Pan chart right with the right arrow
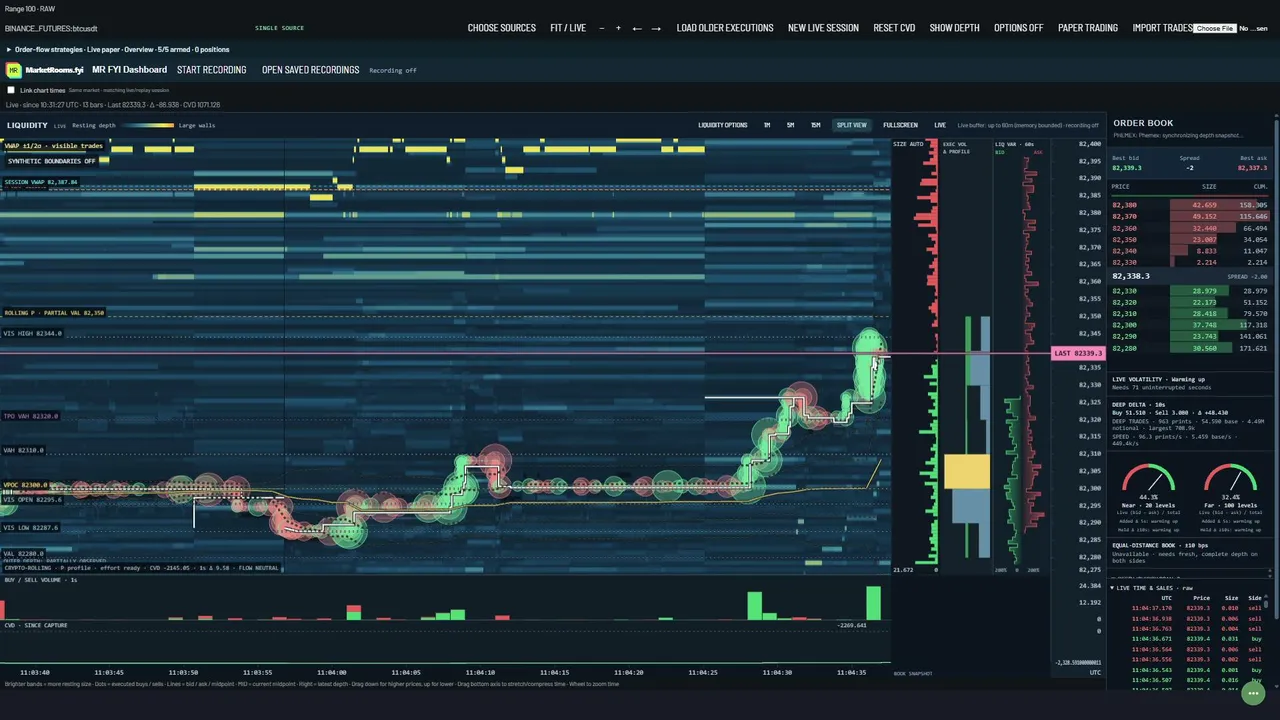The image size is (1280, 720). point(656,28)
